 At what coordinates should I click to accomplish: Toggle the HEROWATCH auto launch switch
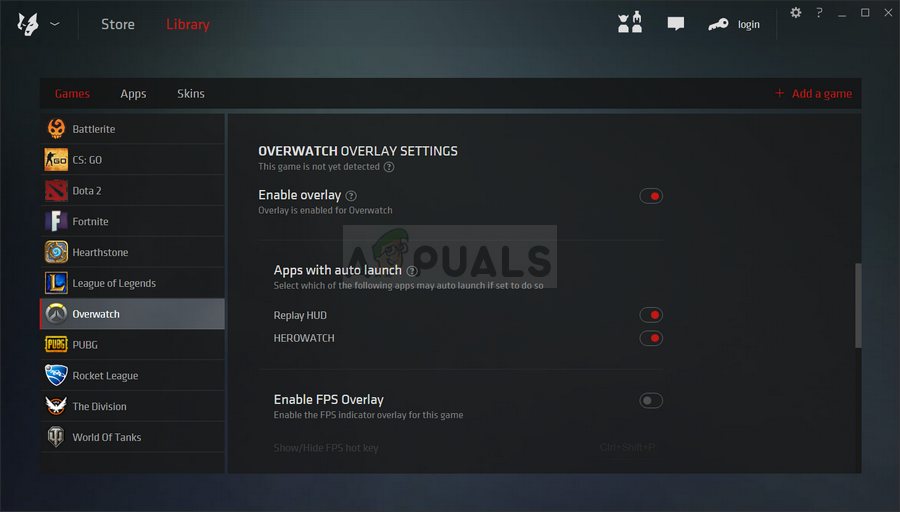coord(651,338)
